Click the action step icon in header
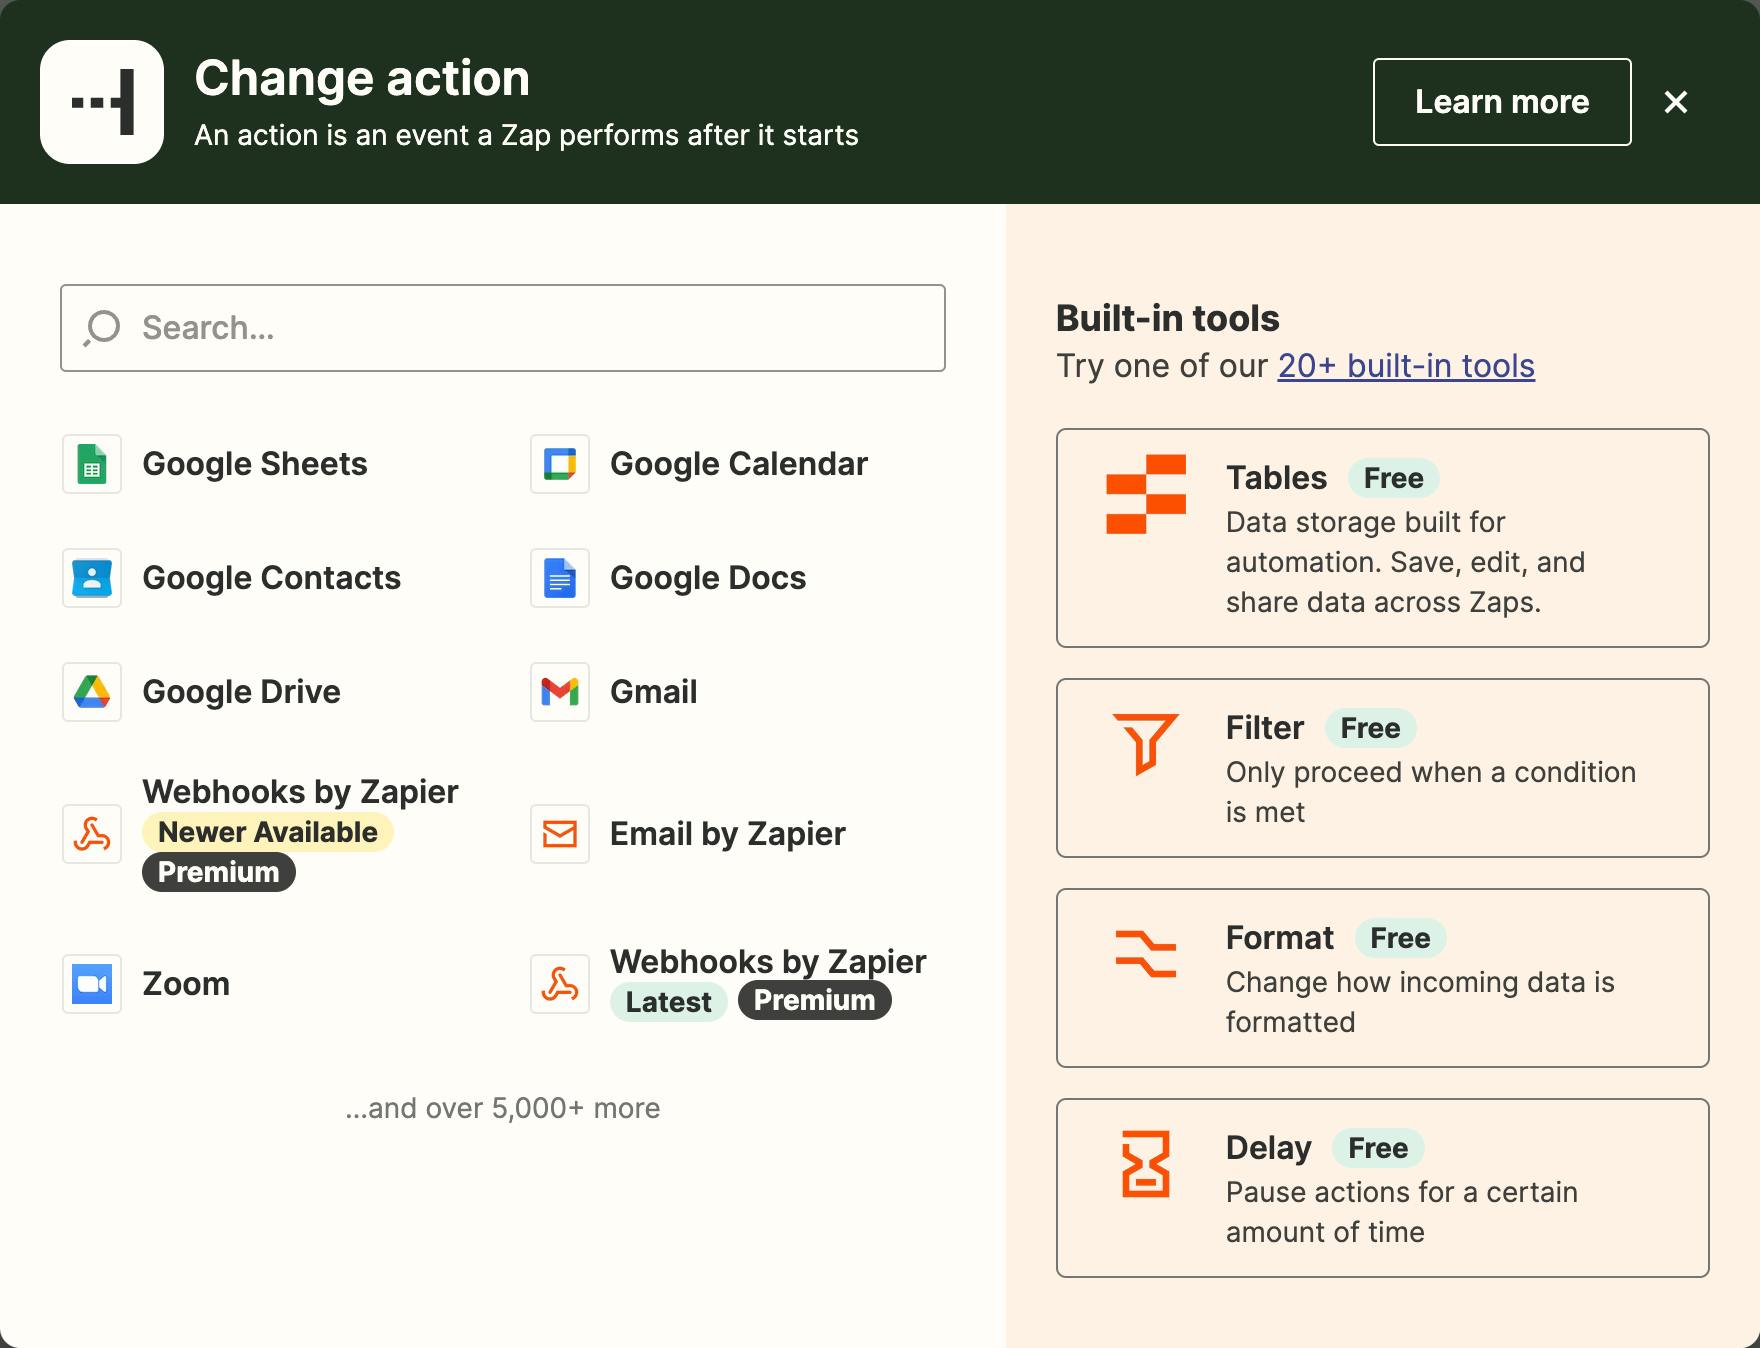This screenshot has height=1348, width=1760. point(102,102)
